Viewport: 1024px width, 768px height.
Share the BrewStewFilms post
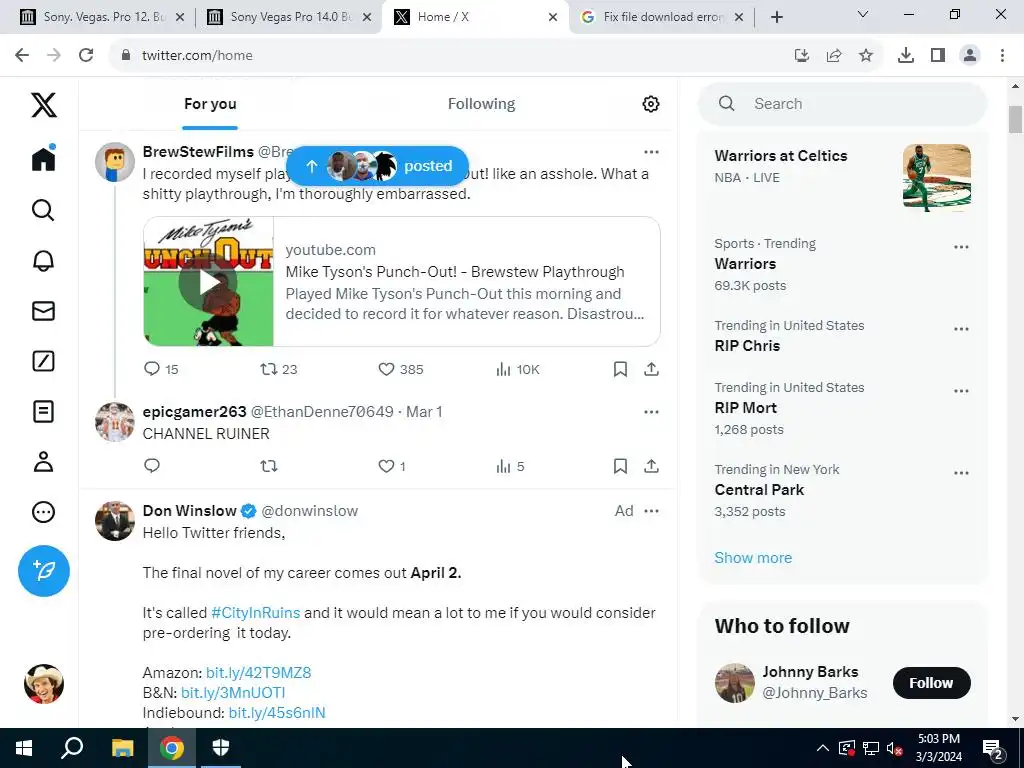click(651, 369)
